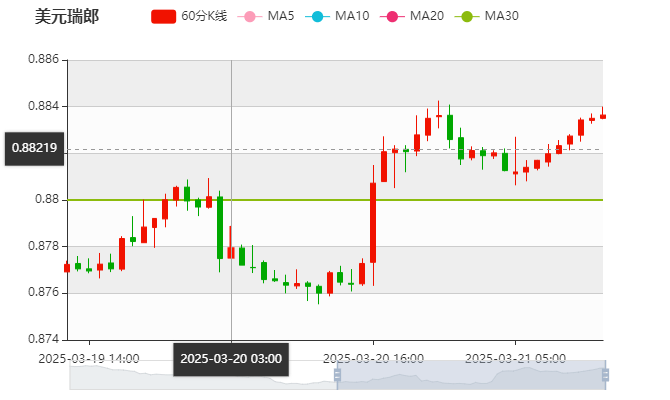Click the tall red candle near 2025-03-20 16:00
This screenshot has height=400, width=670.
[373, 222]
